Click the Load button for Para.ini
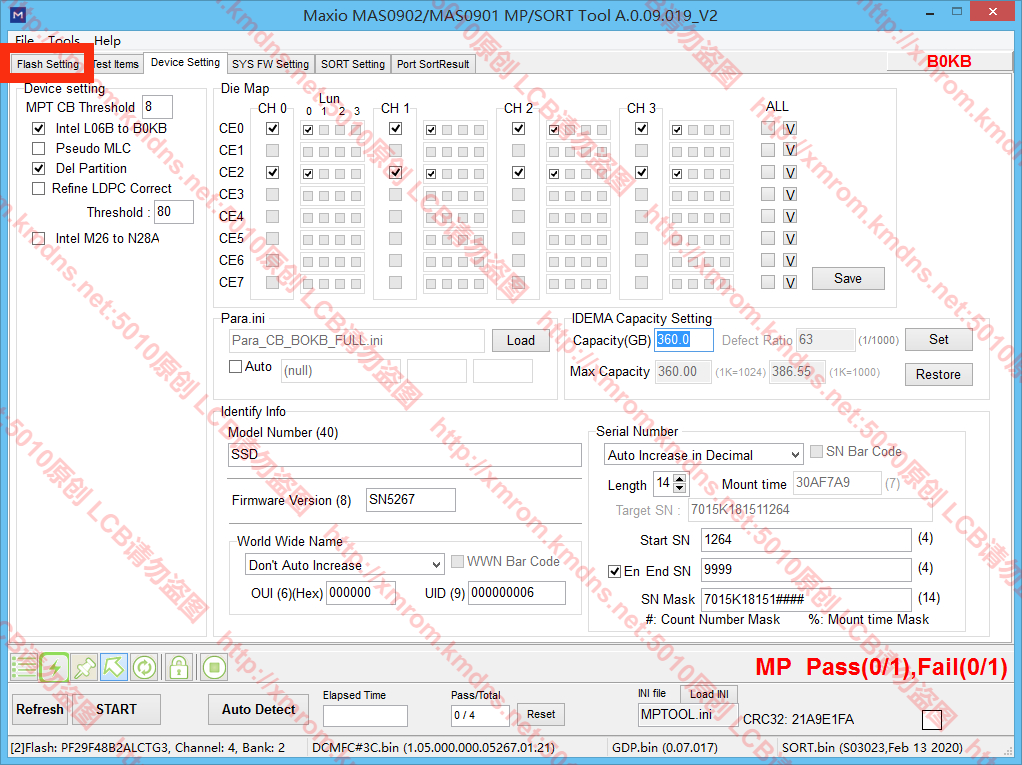Image resolution: width=1022 pixels, height=765 pixels. pos(520,340)
